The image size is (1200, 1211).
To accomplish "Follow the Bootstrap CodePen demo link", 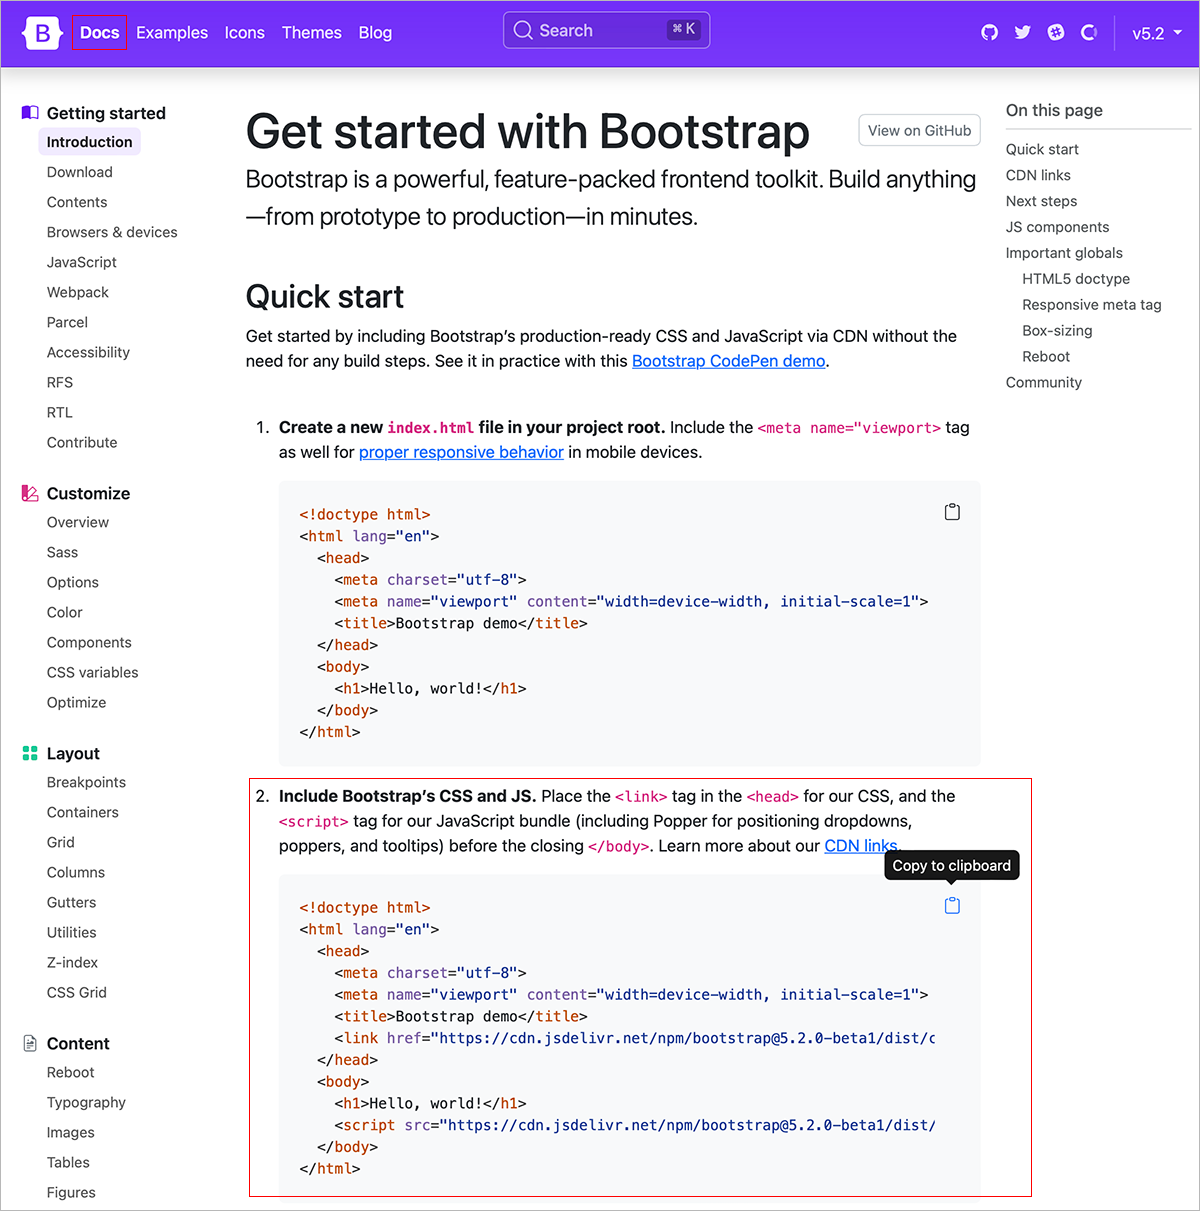I will pyautogui.click(x=728, y=361).
